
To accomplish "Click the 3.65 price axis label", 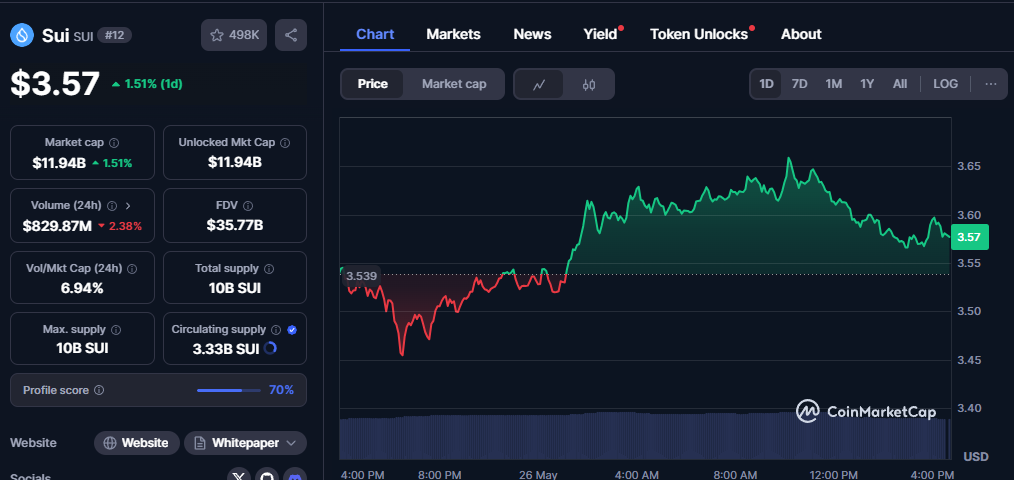I will [969, 166].
